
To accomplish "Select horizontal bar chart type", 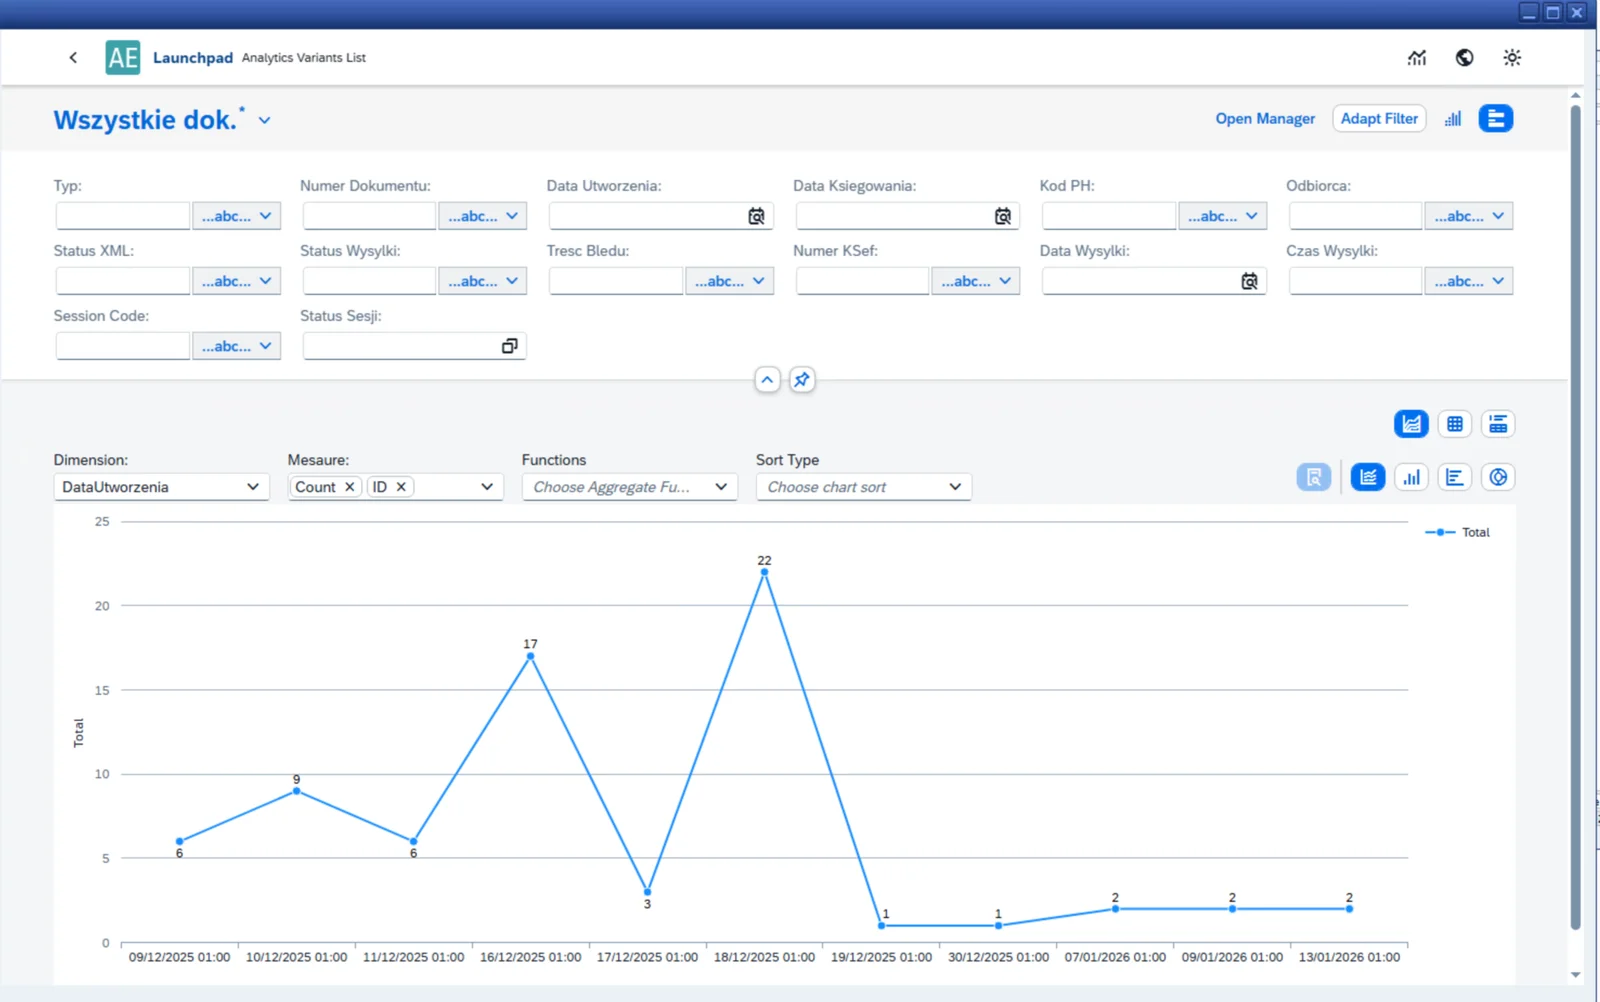I will [x=1455, y=477].
